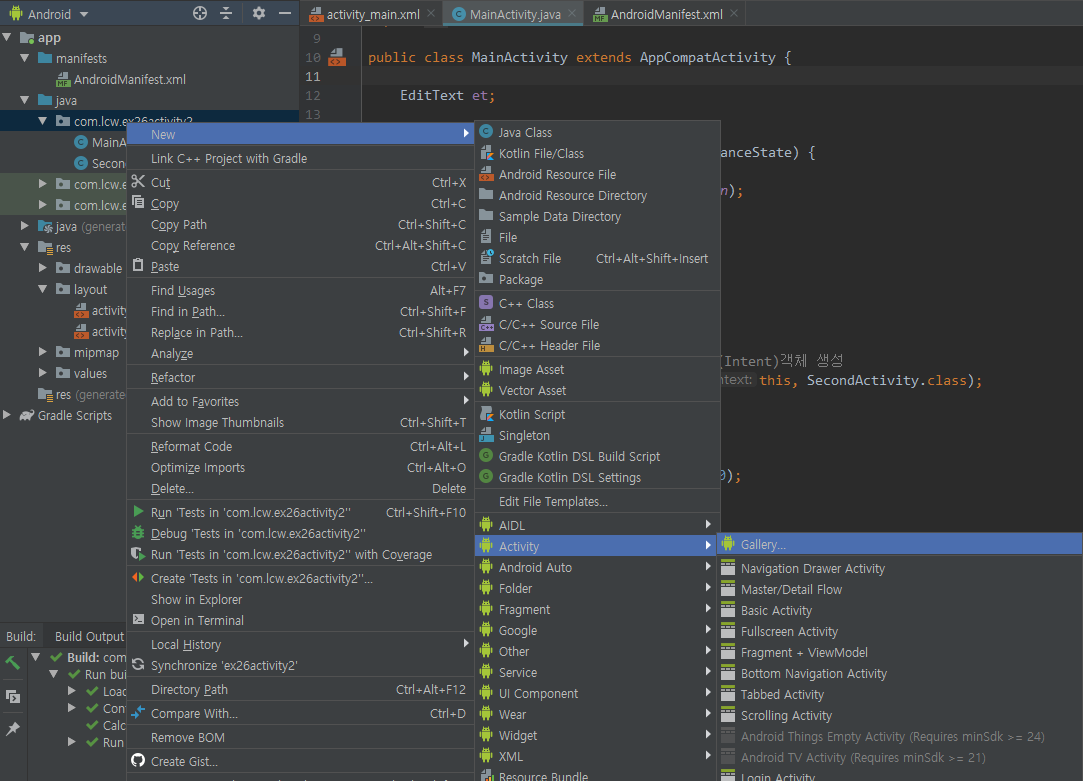Choose Compare With...

[300, 713]
